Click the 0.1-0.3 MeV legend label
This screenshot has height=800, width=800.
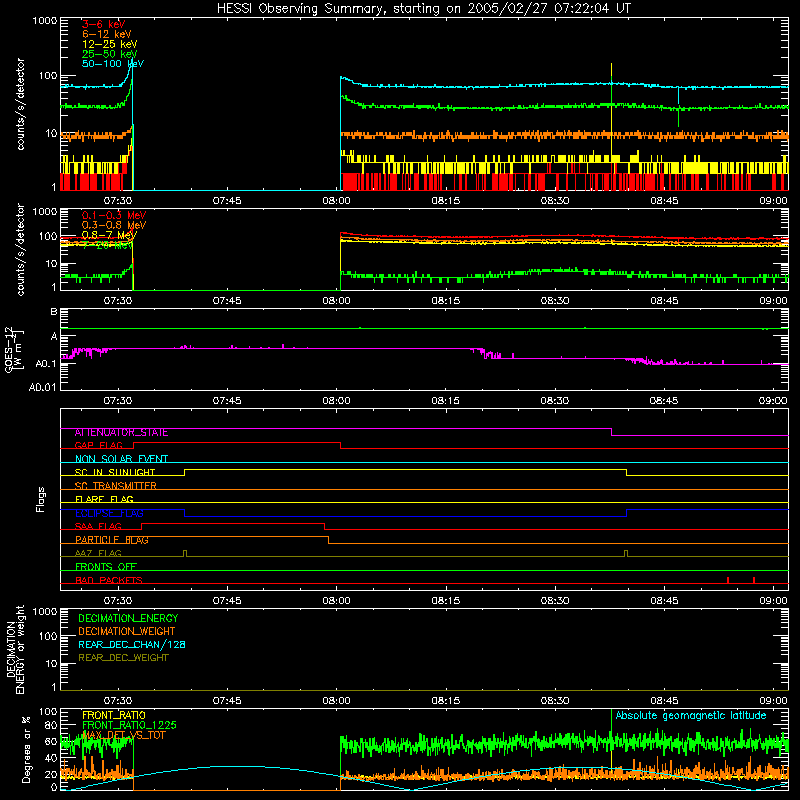tap(114, 215)
